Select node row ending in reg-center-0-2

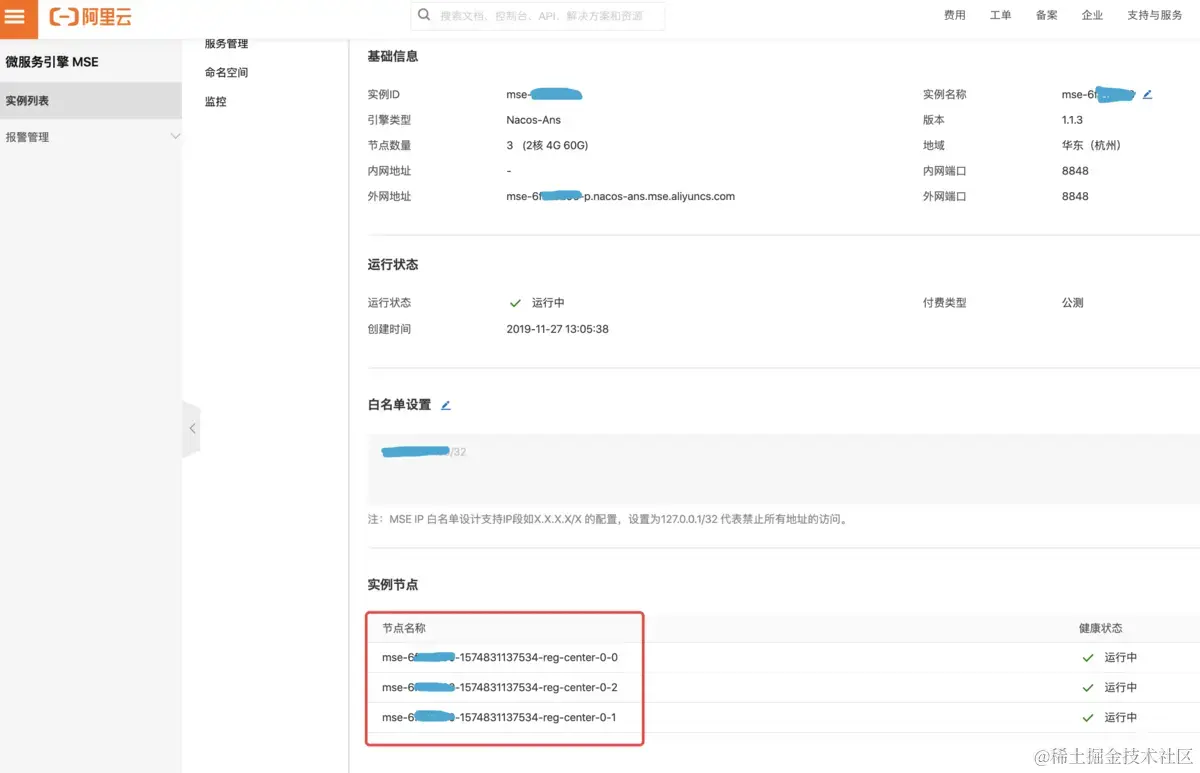tap(783, 688)
